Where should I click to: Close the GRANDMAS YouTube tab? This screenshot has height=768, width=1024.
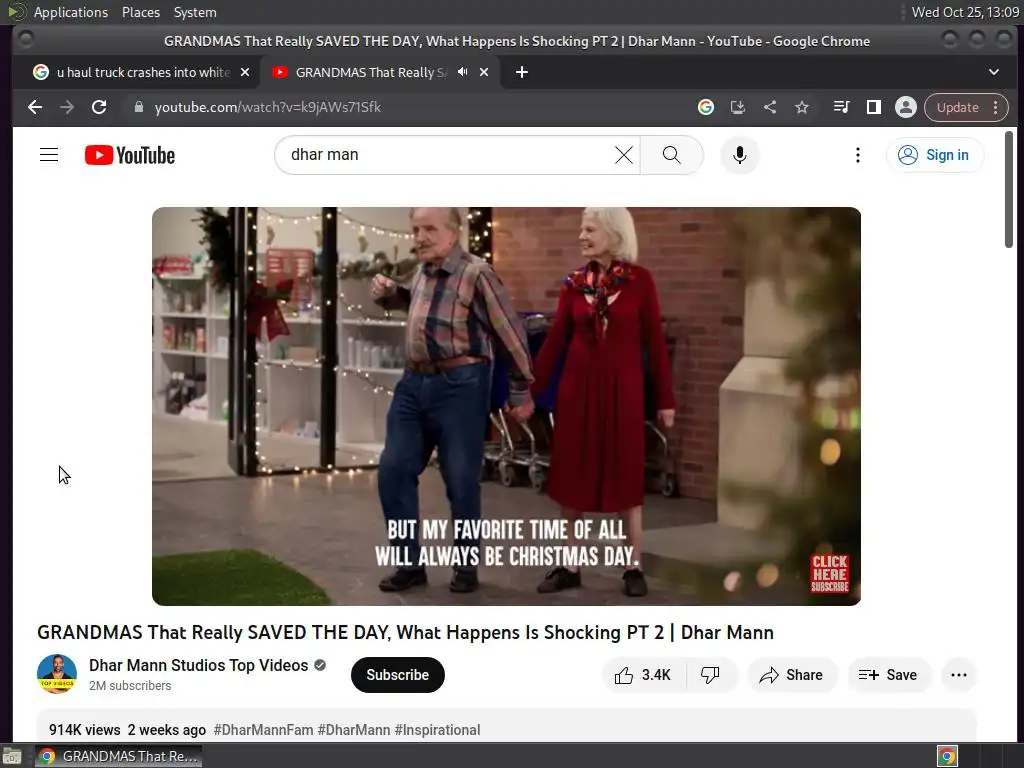pos(484,72)
